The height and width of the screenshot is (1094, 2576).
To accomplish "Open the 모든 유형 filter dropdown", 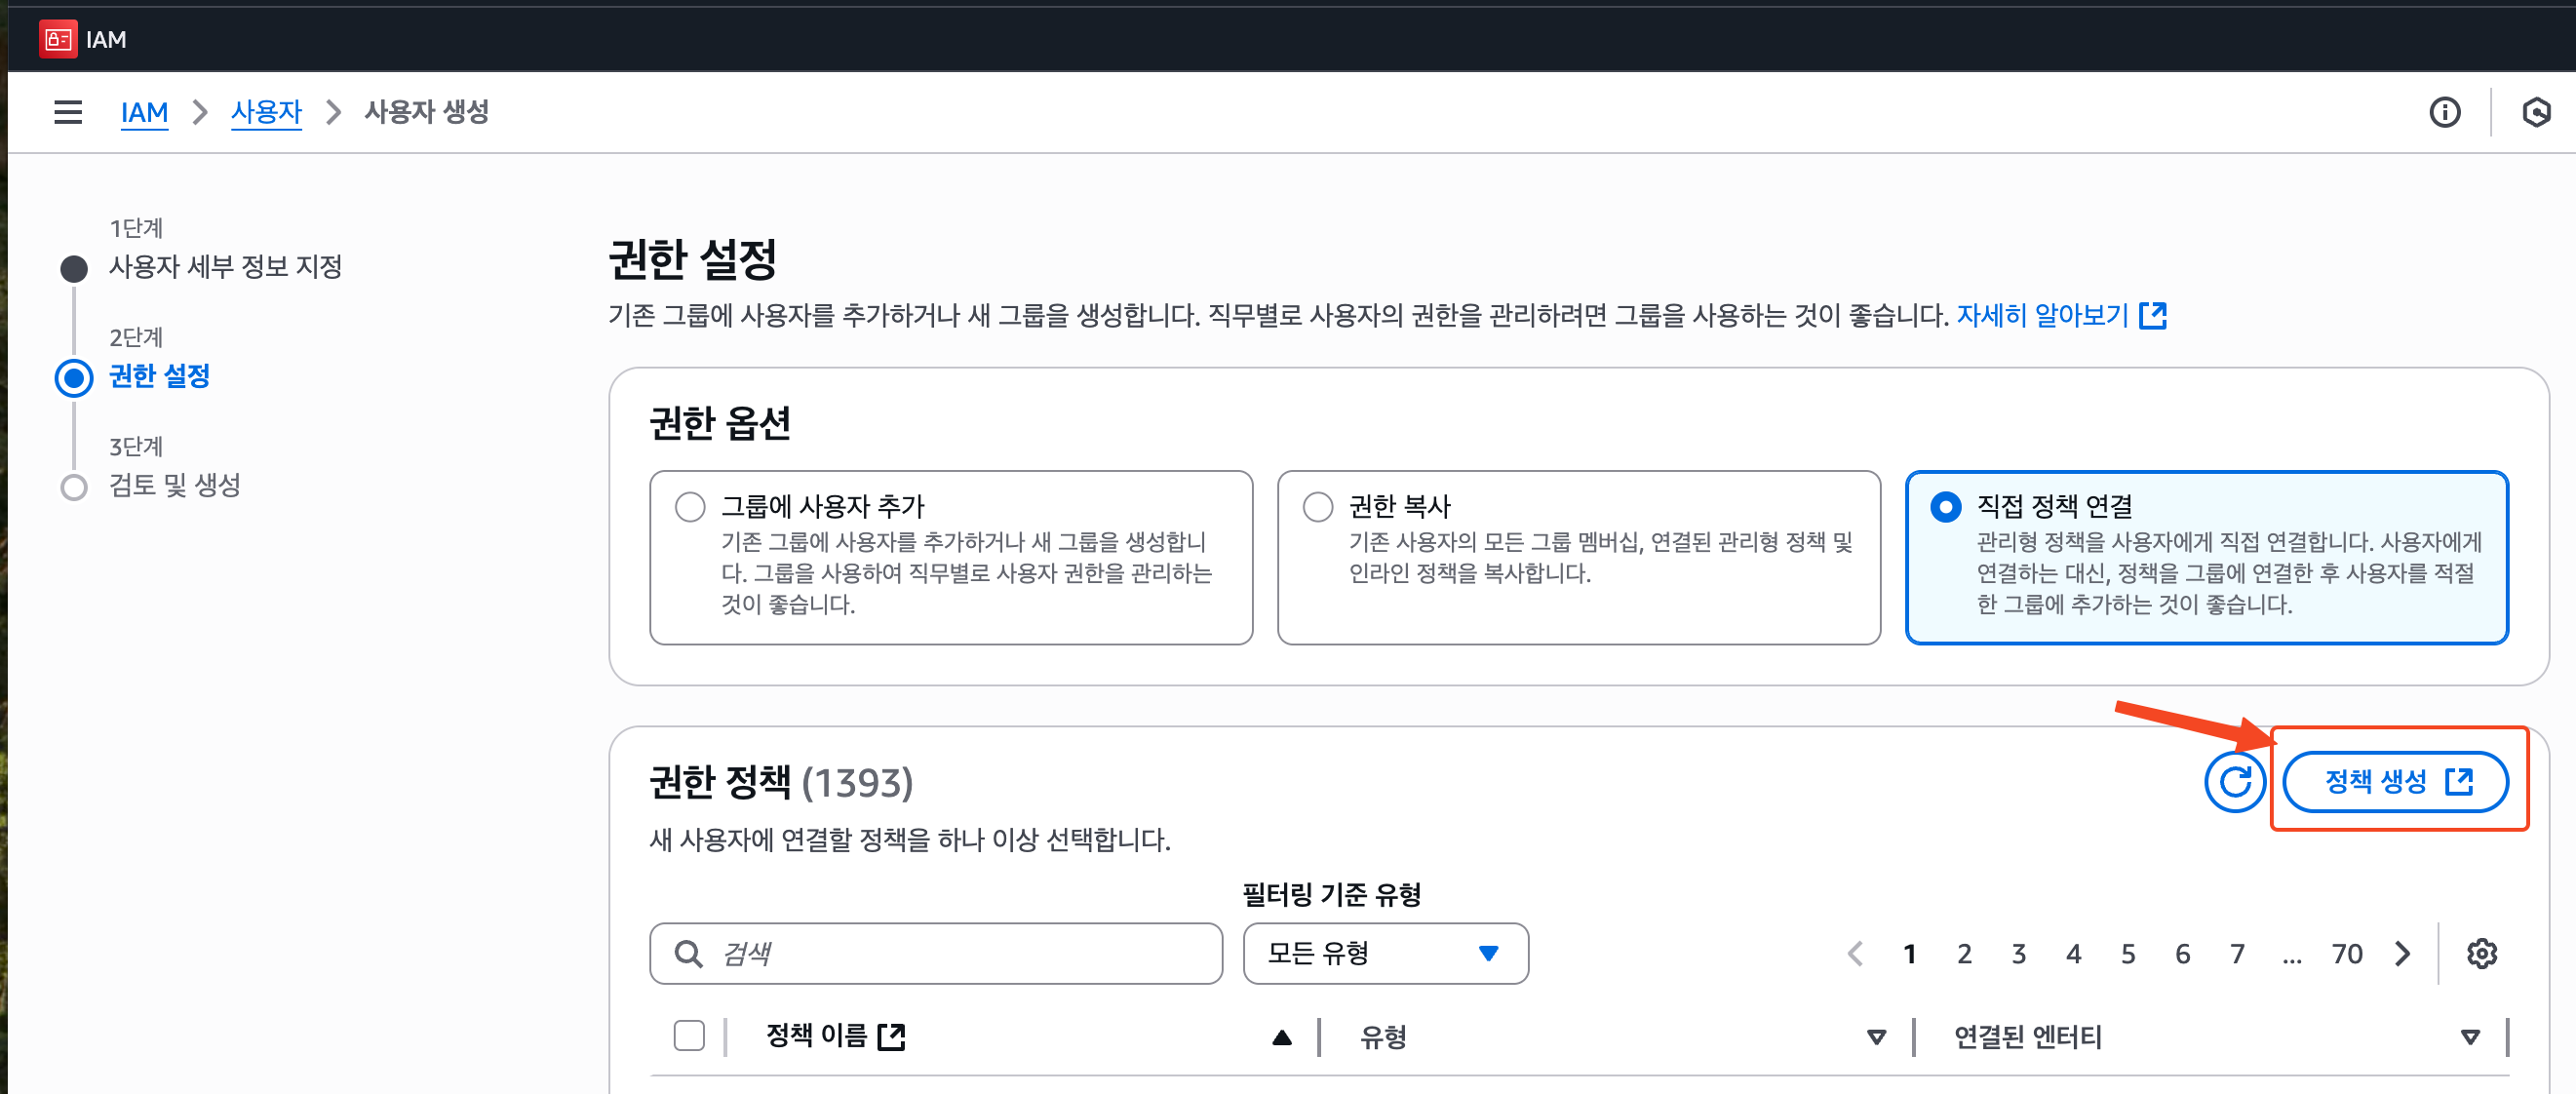I will click(1385, 953).
